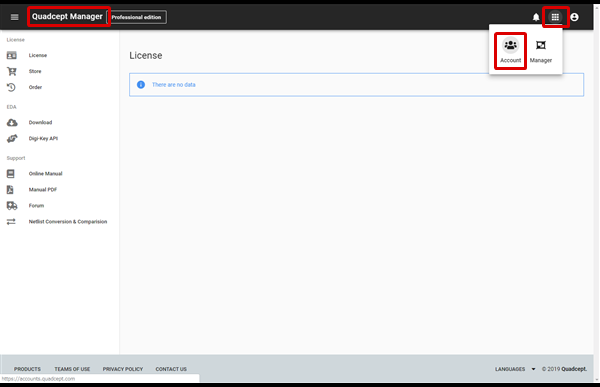
Task: Click the Quadcept Manager title
Action: (x=67, y=16)
